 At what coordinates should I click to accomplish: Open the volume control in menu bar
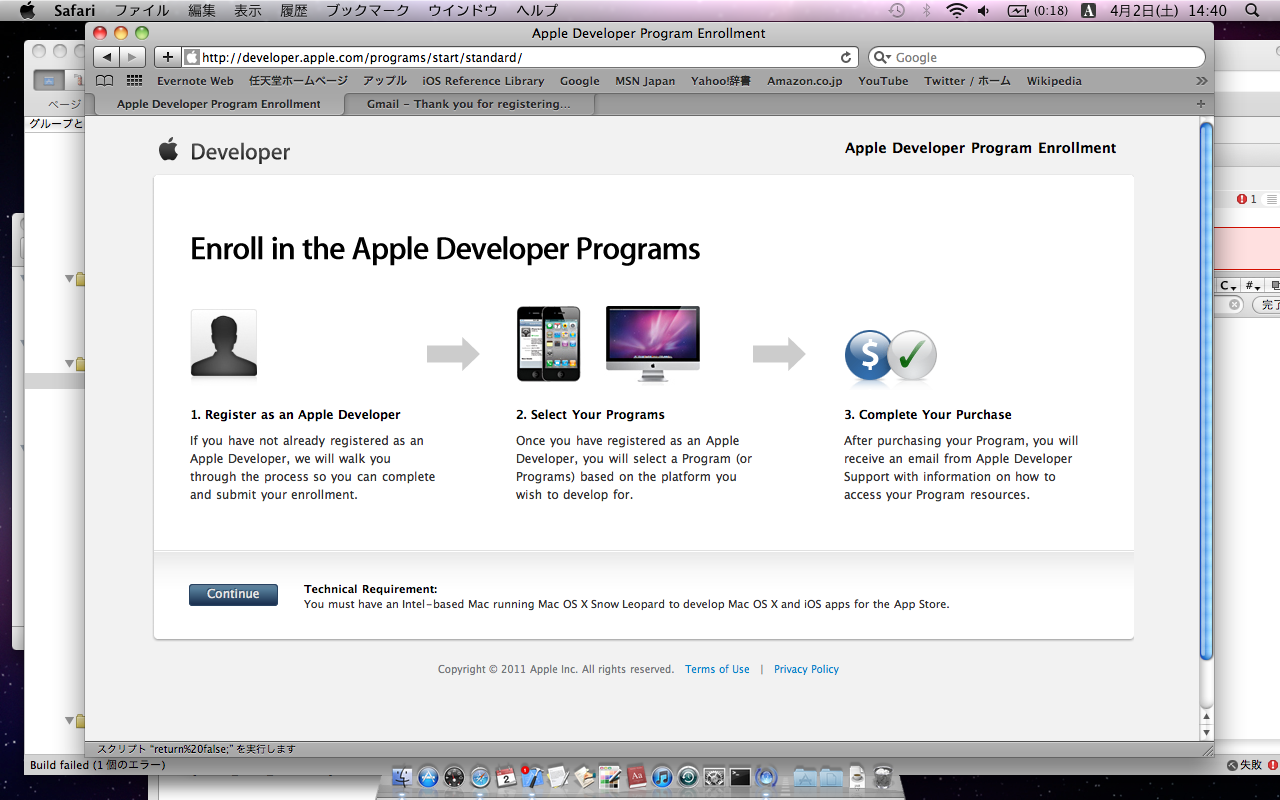(984, 11)
